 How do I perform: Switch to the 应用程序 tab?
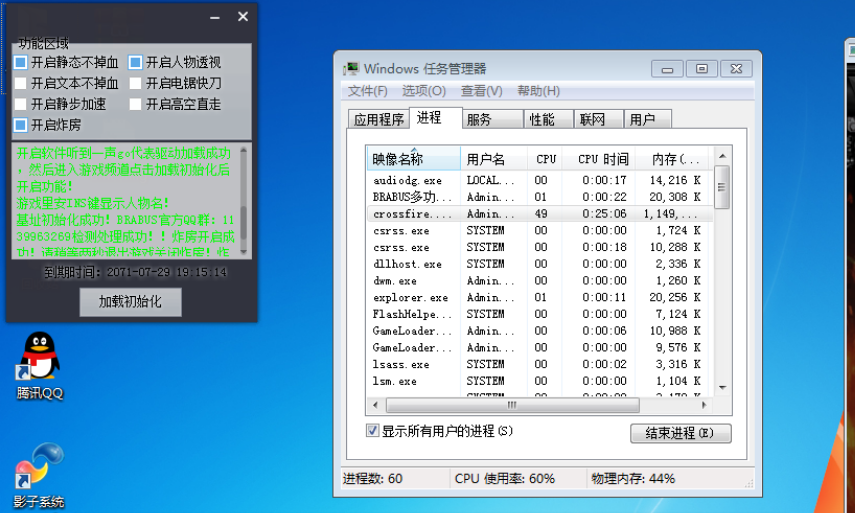378,119
